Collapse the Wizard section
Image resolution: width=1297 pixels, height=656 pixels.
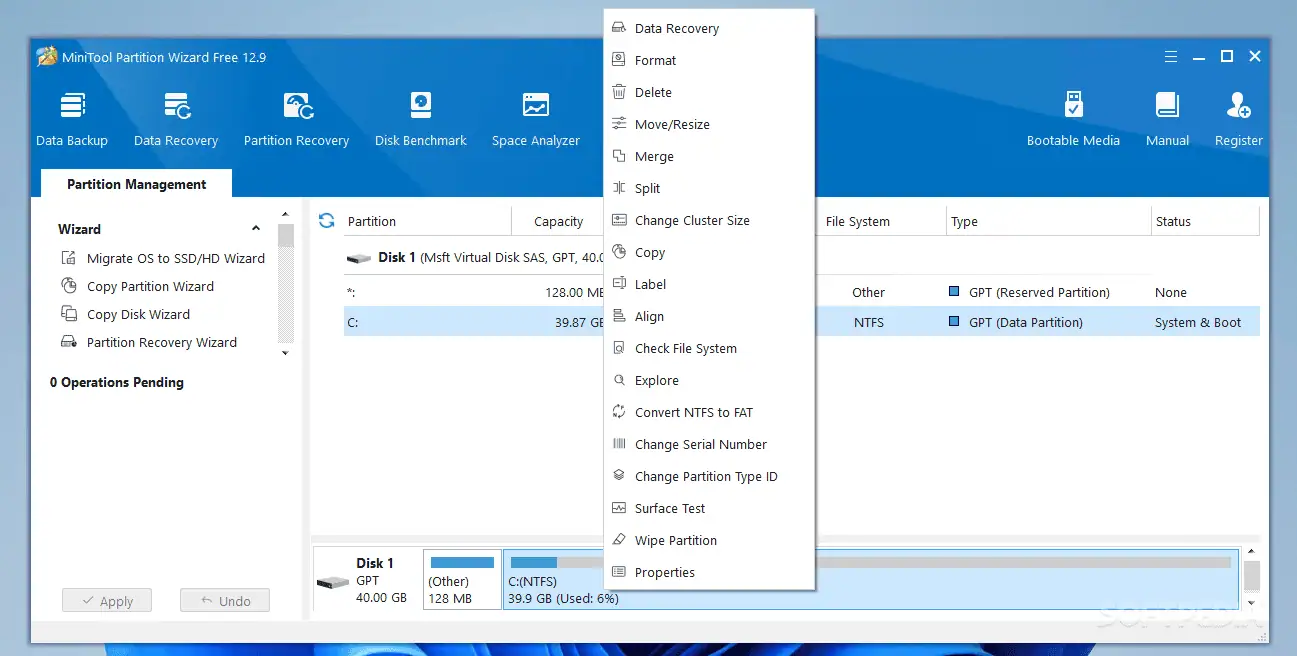point(256,229)
